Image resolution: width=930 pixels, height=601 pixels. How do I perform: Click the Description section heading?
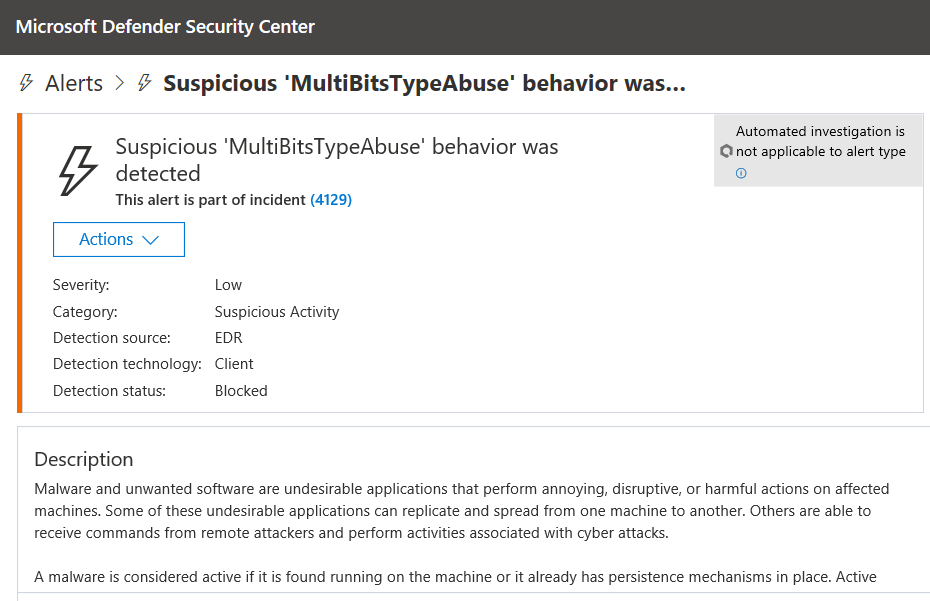pyautogui.click(x=84, y=460)
